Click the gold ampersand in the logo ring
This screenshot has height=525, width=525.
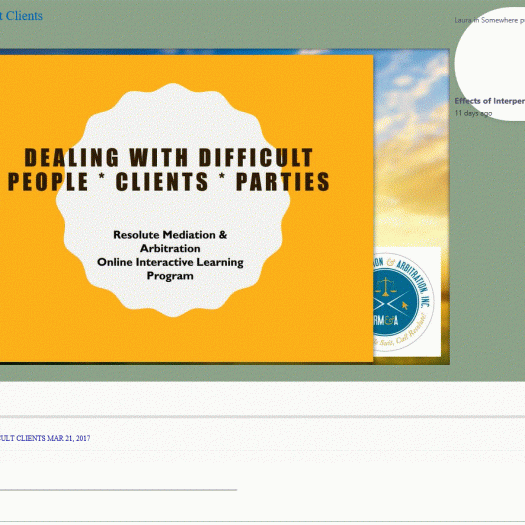[x=390, y=262]
